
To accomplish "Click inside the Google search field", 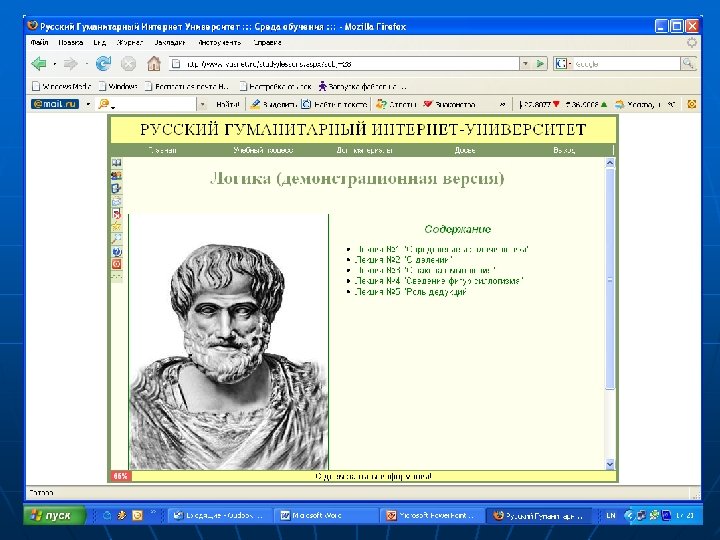I will (625, 63).
